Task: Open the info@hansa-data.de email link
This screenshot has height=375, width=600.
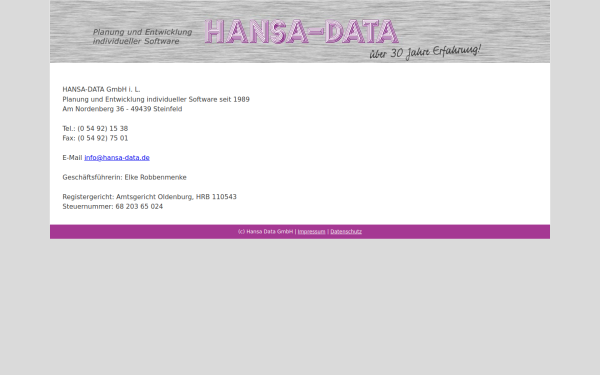Action: click(x=117, y=158)
